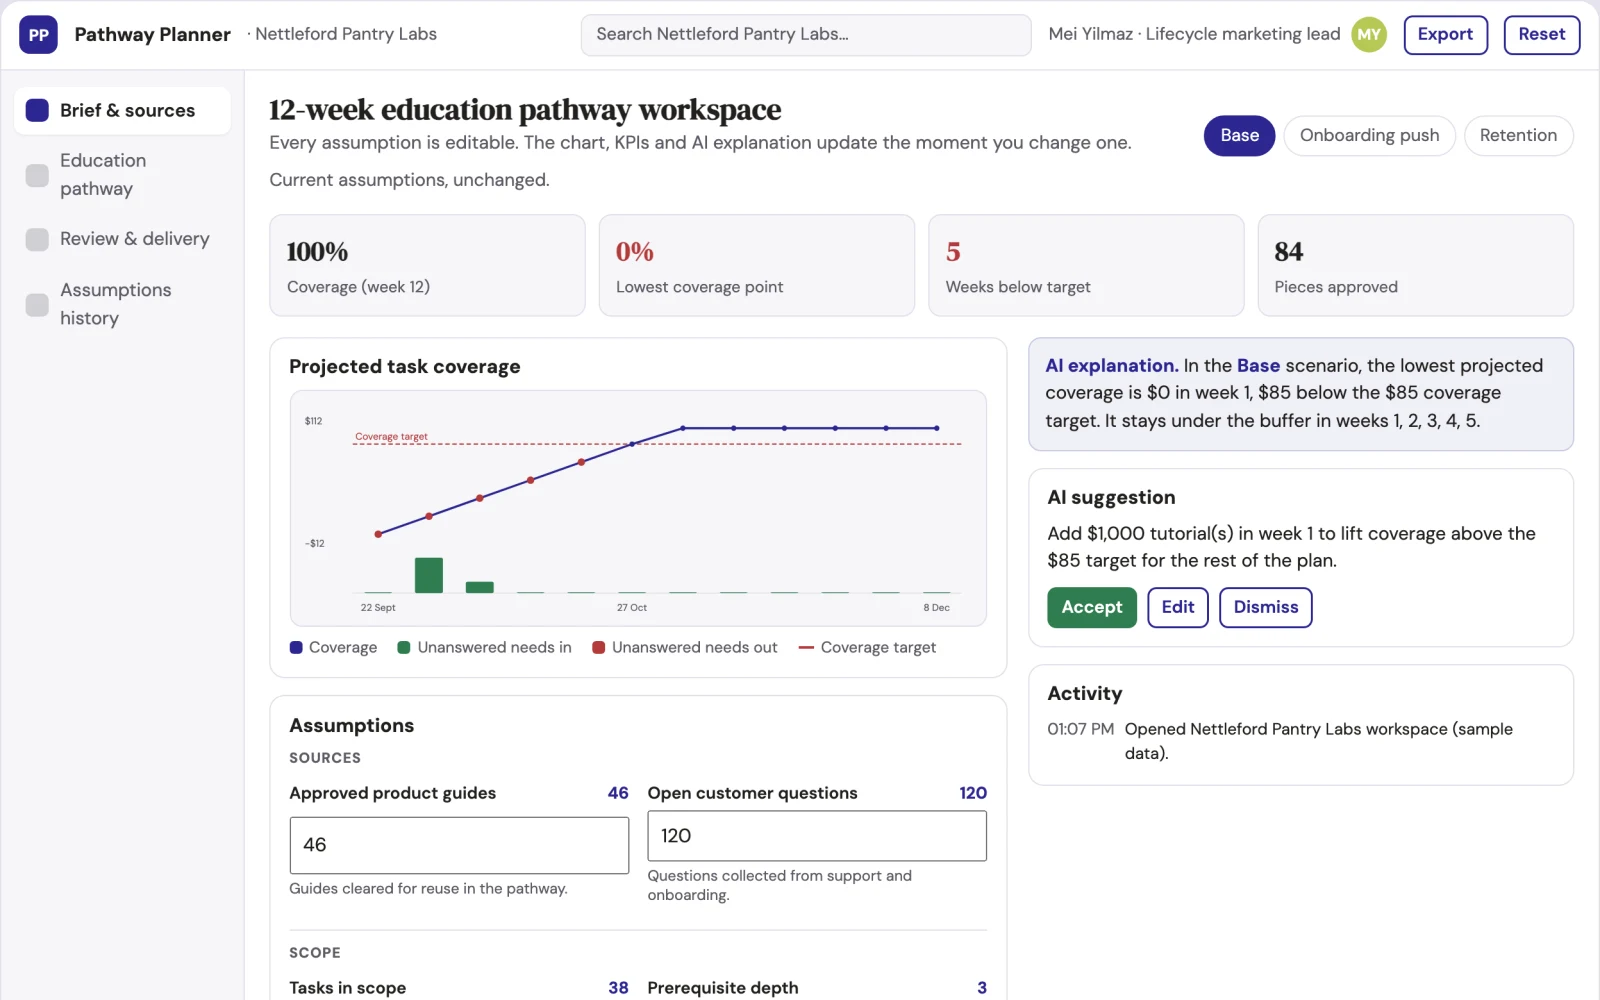Edit the AI suggestion
Screen dimensions: 1600x1000
pyautogui.click(x=1178, y=607)
